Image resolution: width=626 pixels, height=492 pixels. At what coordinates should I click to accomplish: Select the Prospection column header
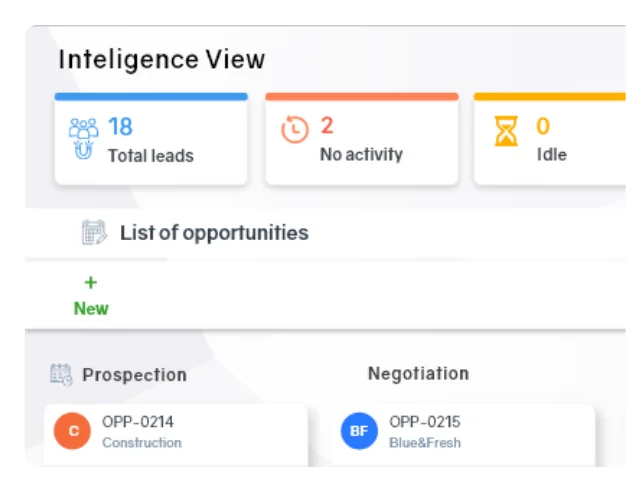(134, 375)
